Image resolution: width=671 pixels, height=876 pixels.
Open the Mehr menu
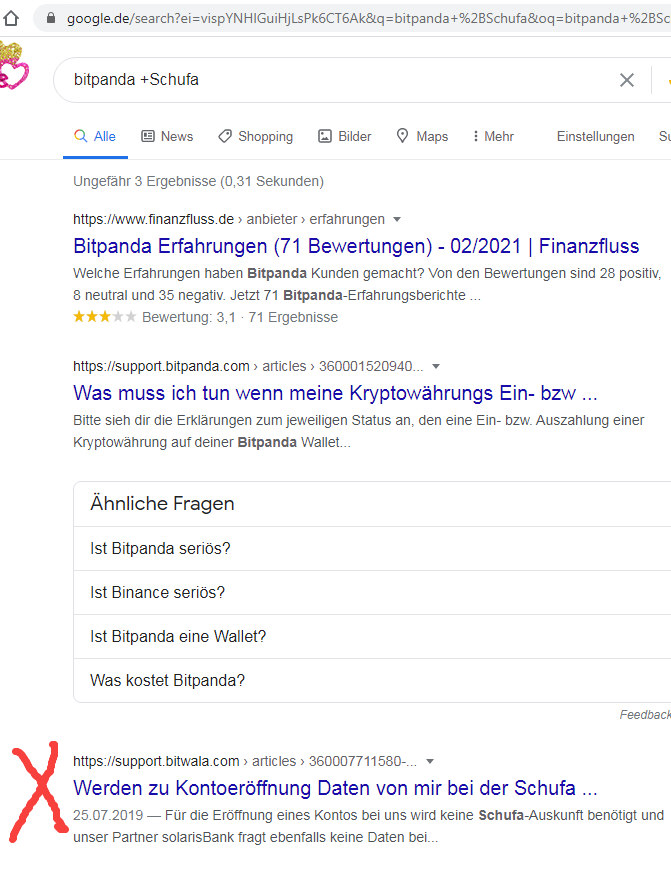493,136
